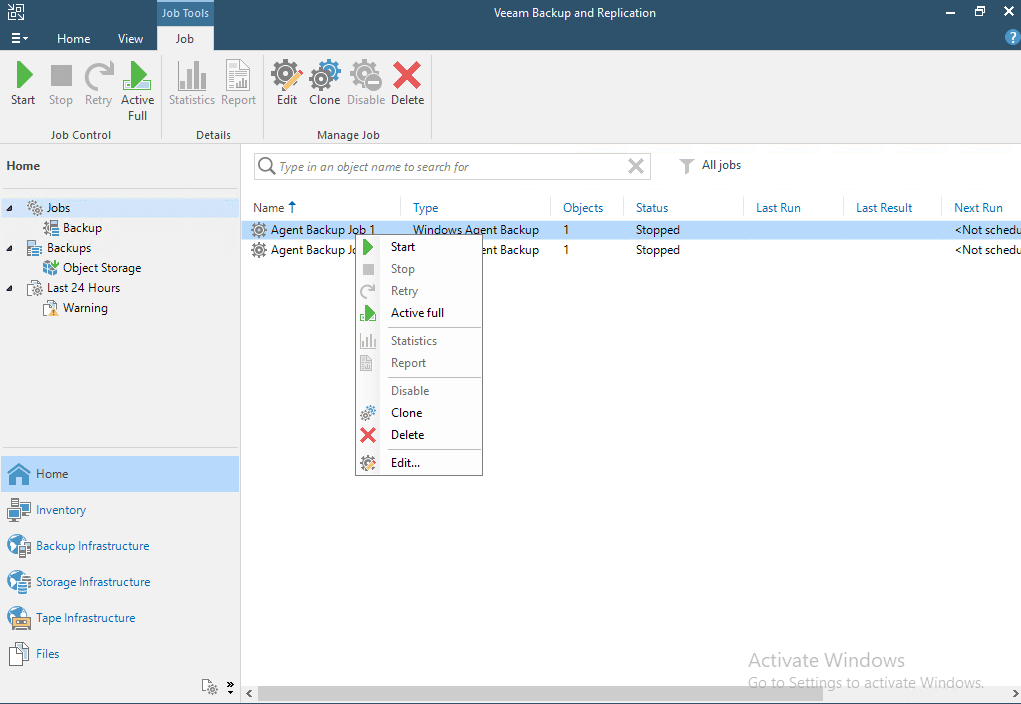
Task: Click the Disable job ribbon icon
Action: (365, 83)
